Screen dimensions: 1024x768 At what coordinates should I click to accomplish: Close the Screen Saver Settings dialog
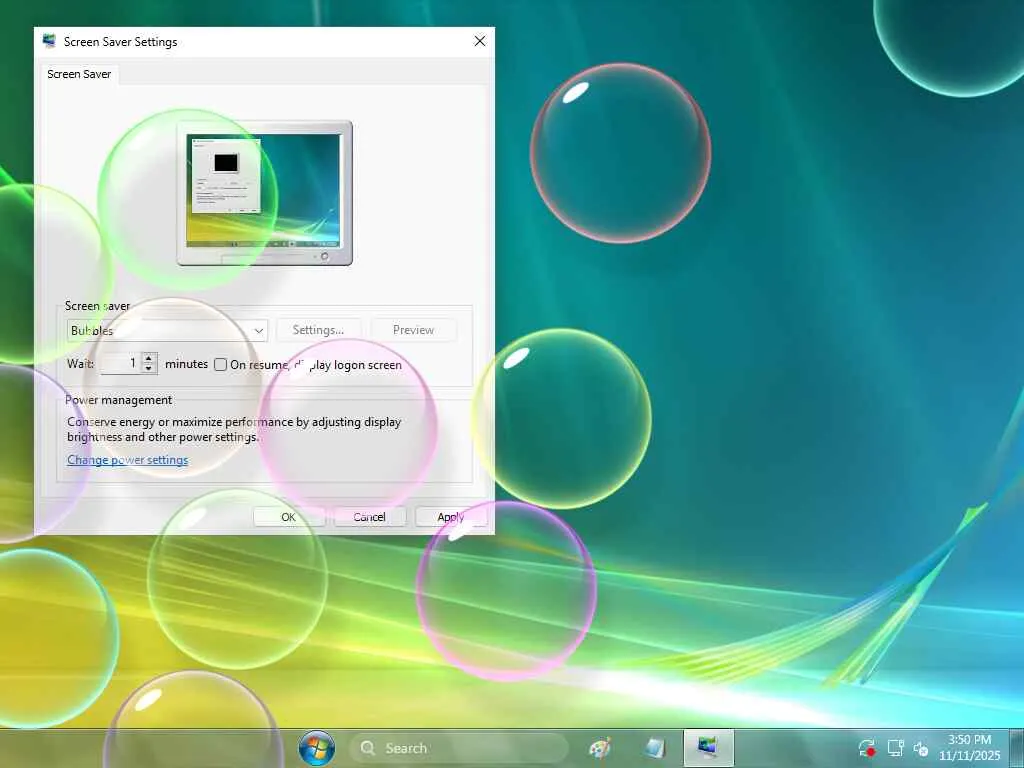point(479,41)
